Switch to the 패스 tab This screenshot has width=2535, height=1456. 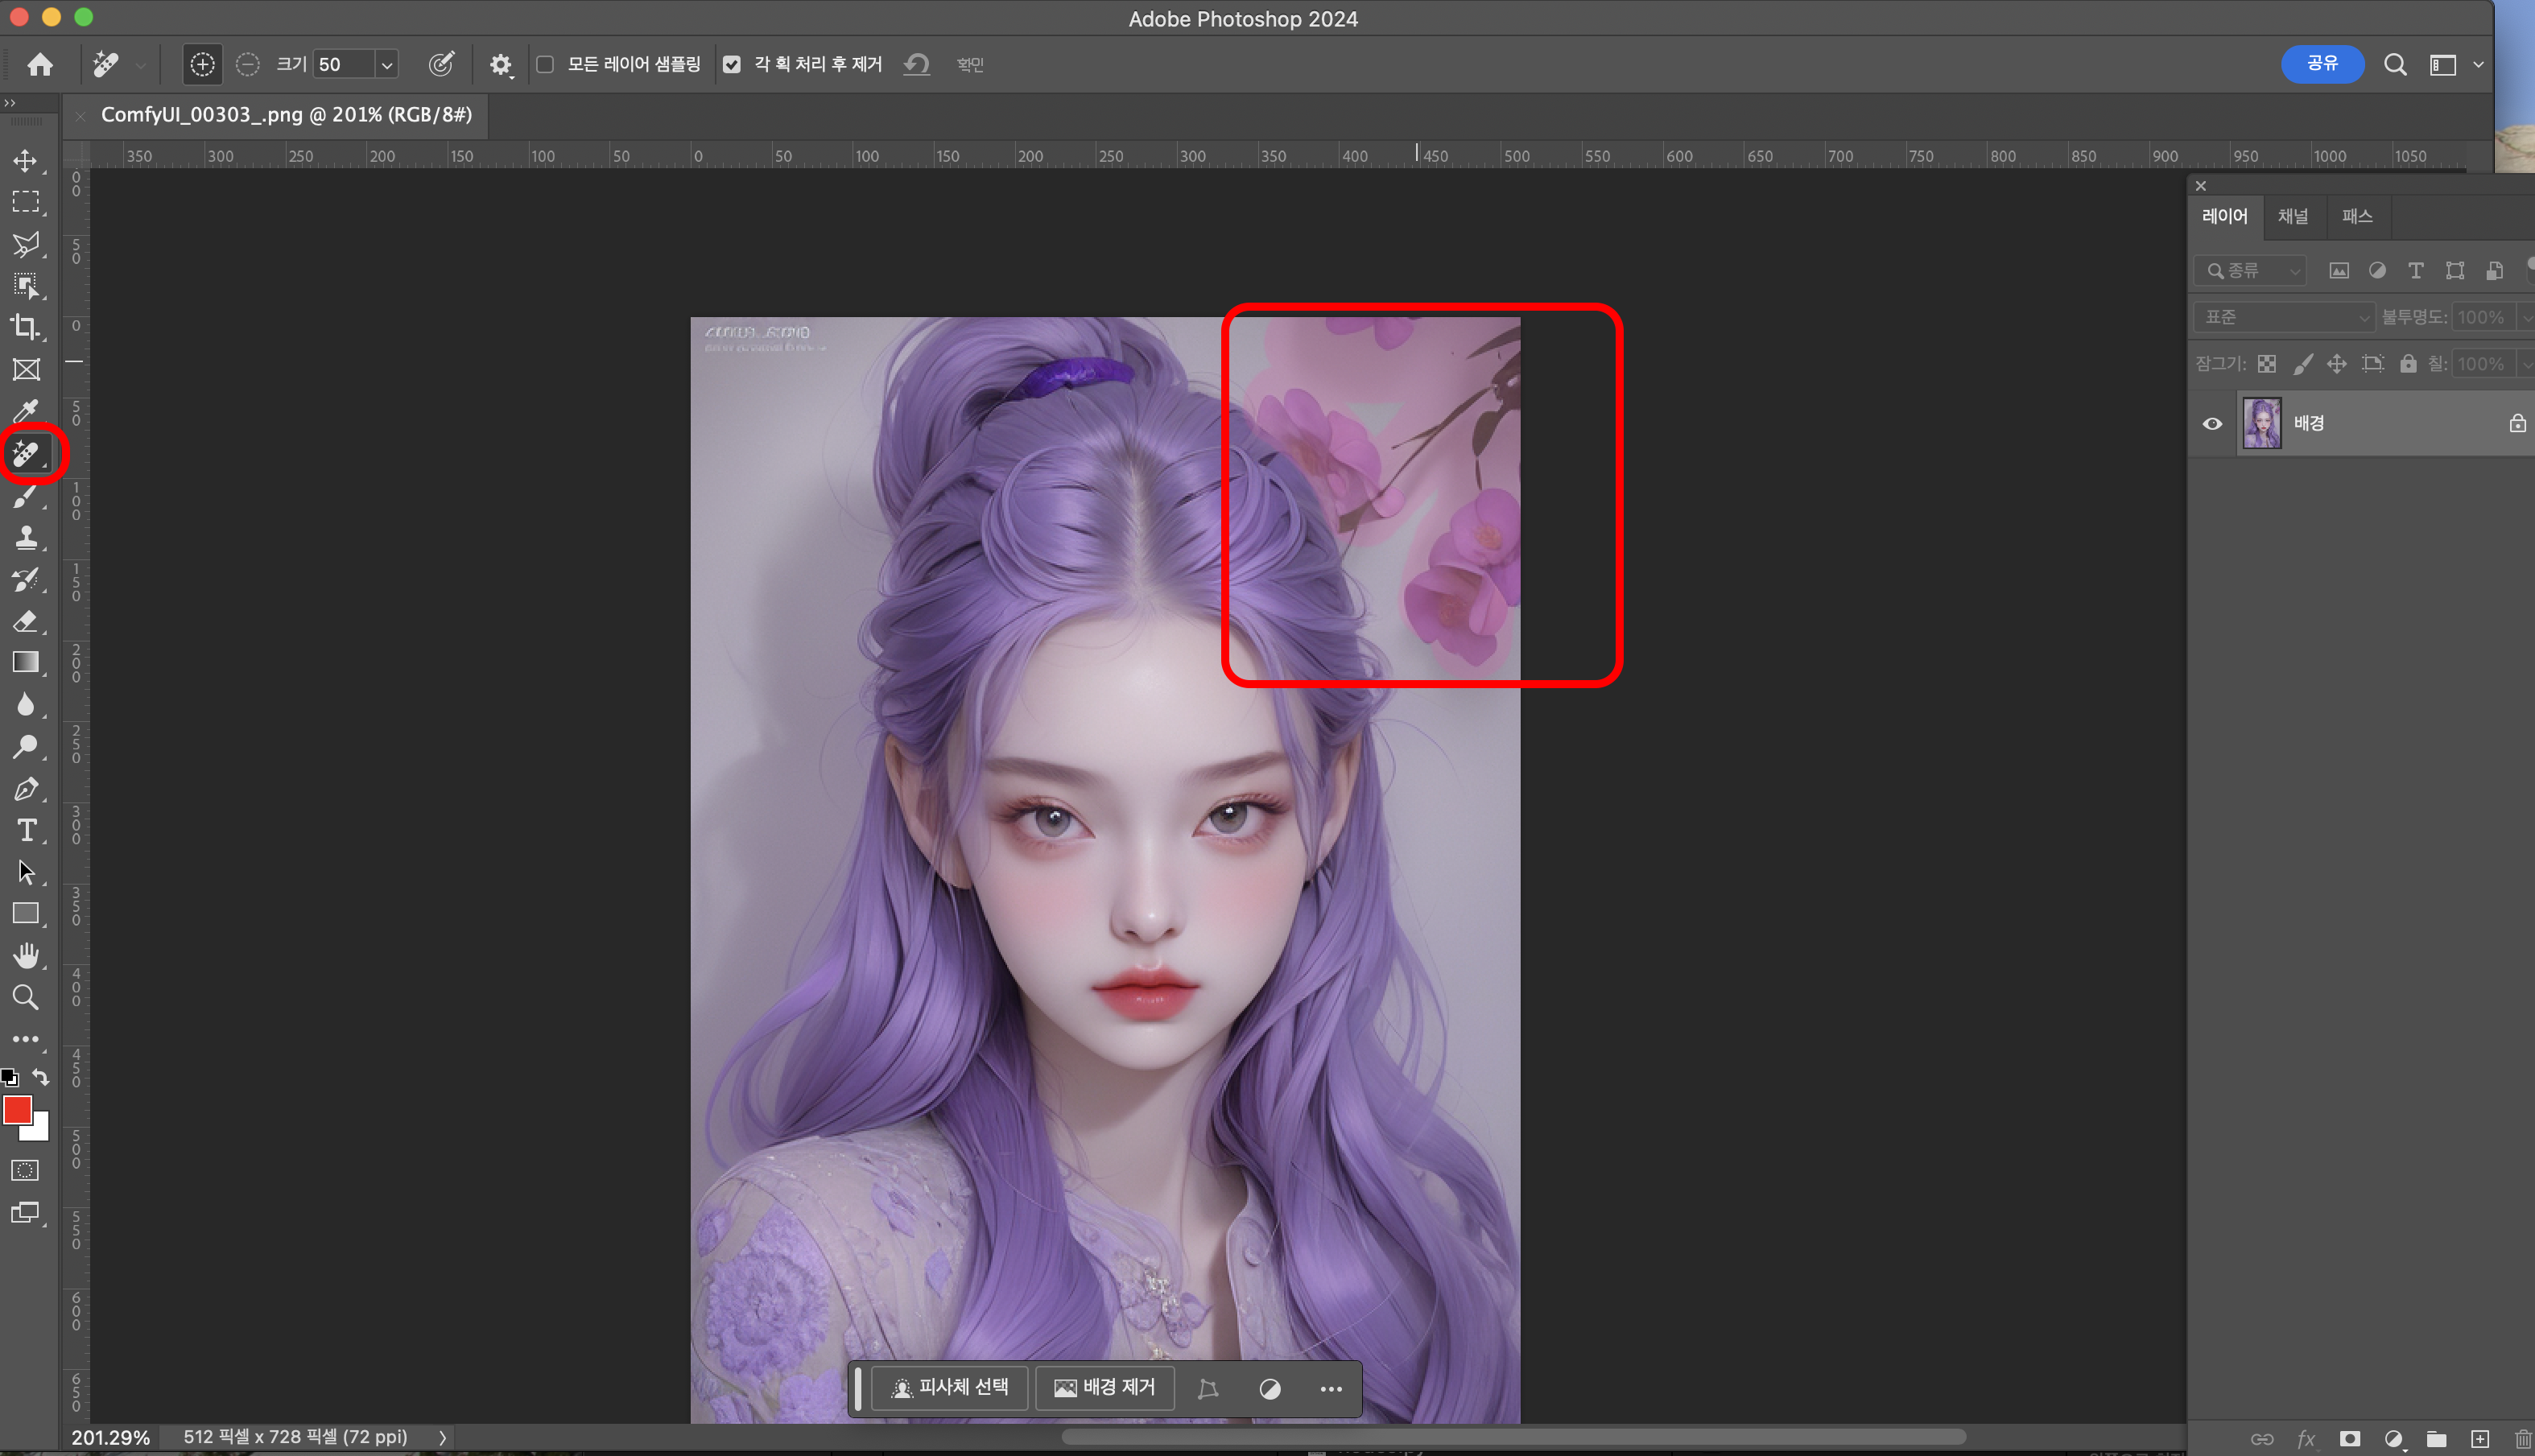click(2356, 216)
